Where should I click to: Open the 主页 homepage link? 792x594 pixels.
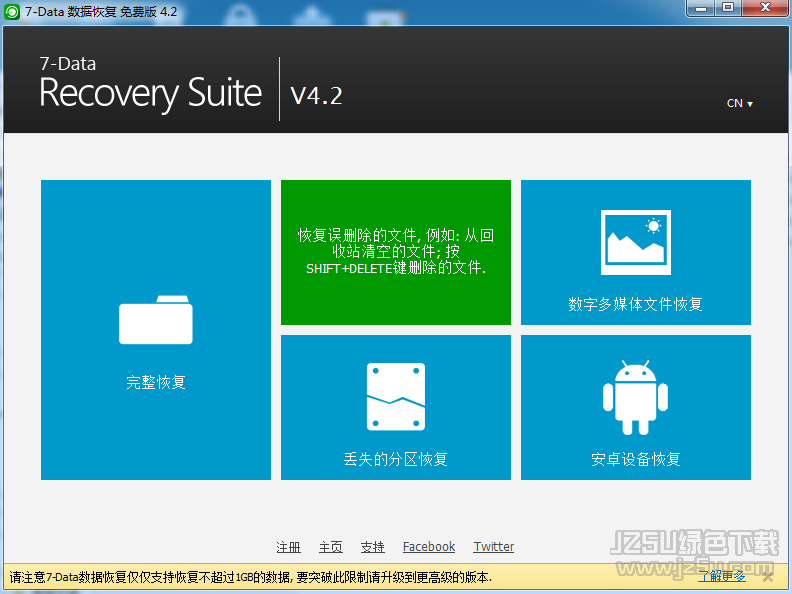(331, 547)
